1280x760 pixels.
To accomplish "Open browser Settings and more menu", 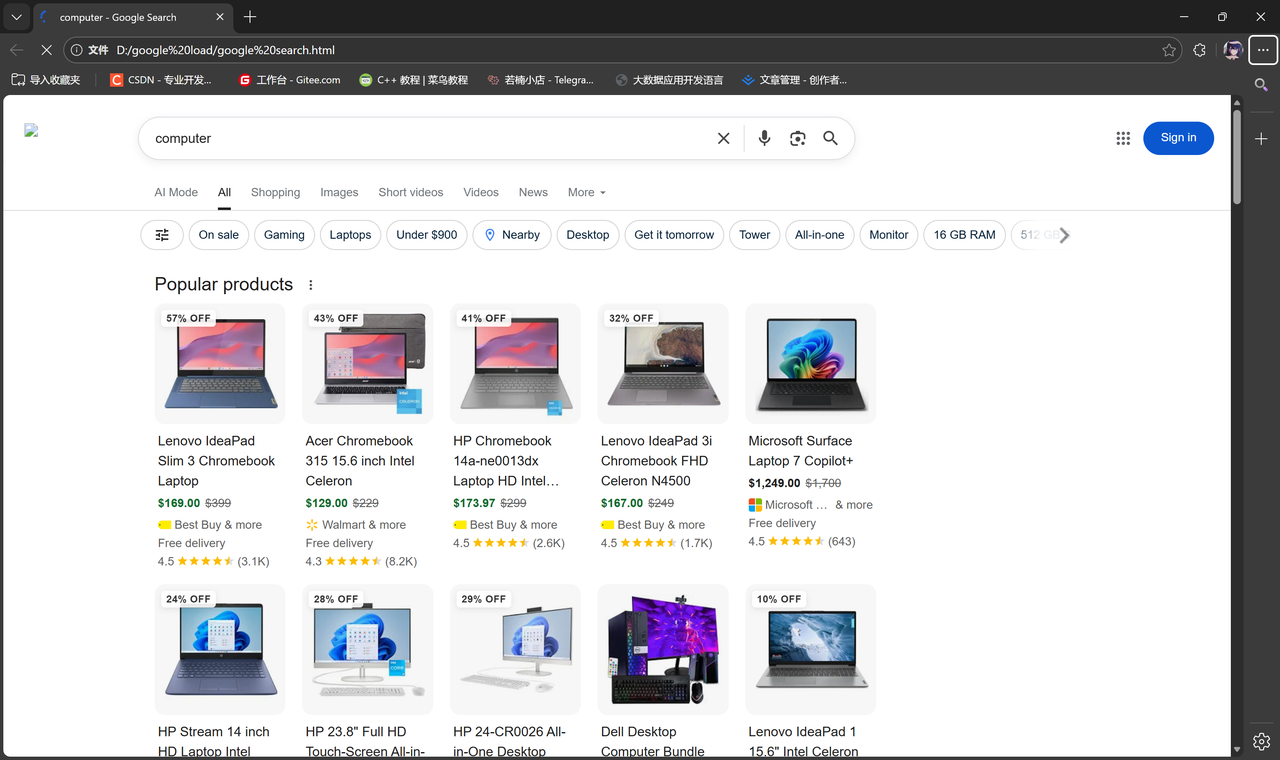I will (x=1263, y=50).
